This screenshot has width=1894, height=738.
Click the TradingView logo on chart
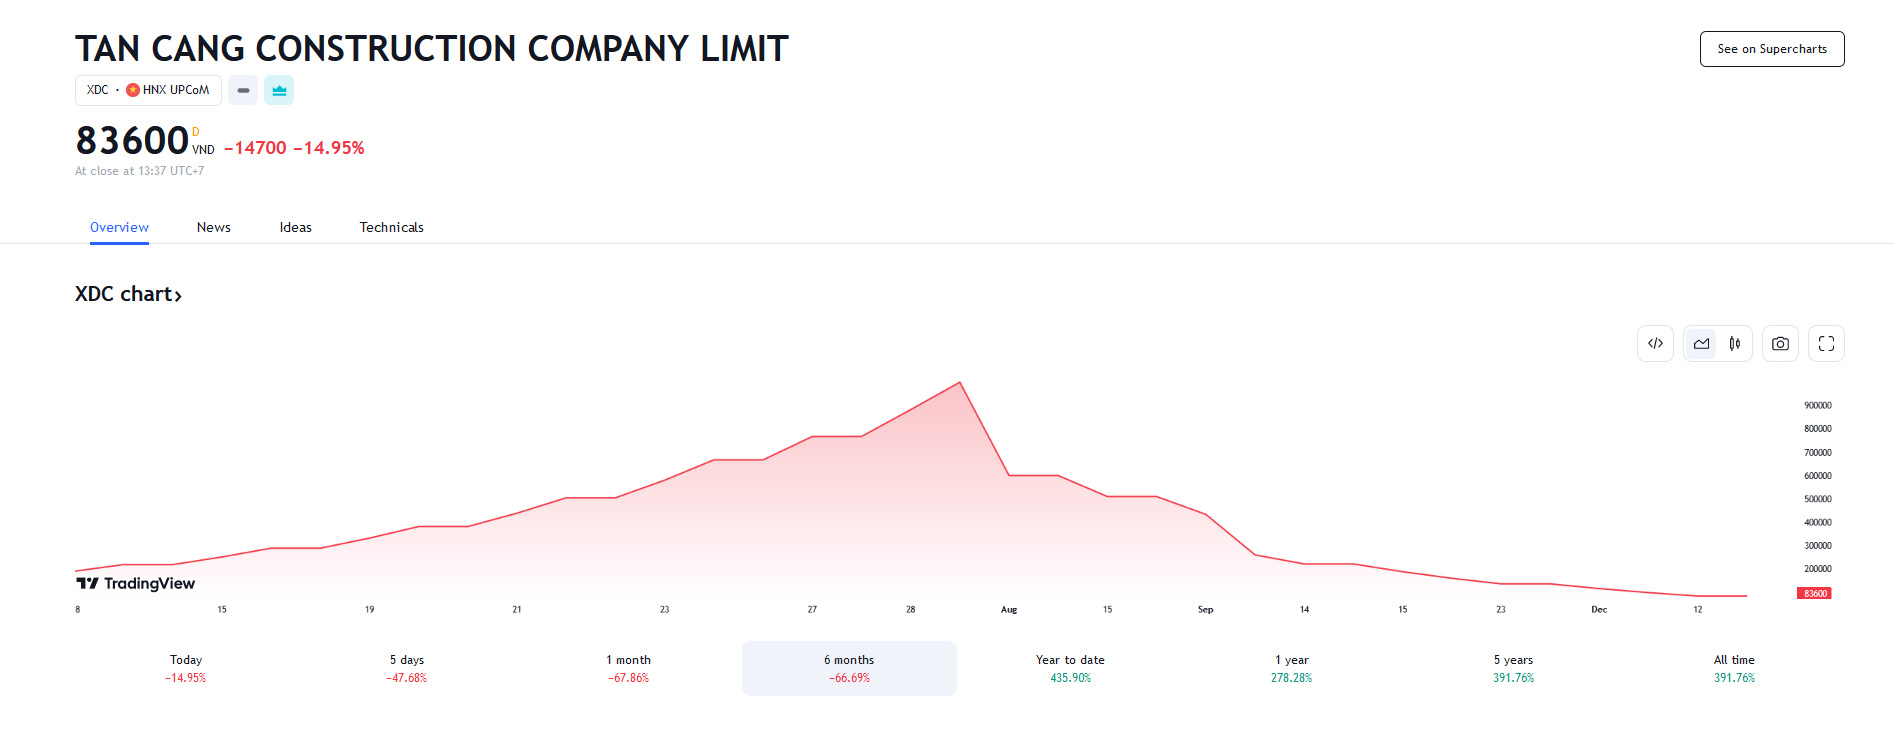pos(136,583)
